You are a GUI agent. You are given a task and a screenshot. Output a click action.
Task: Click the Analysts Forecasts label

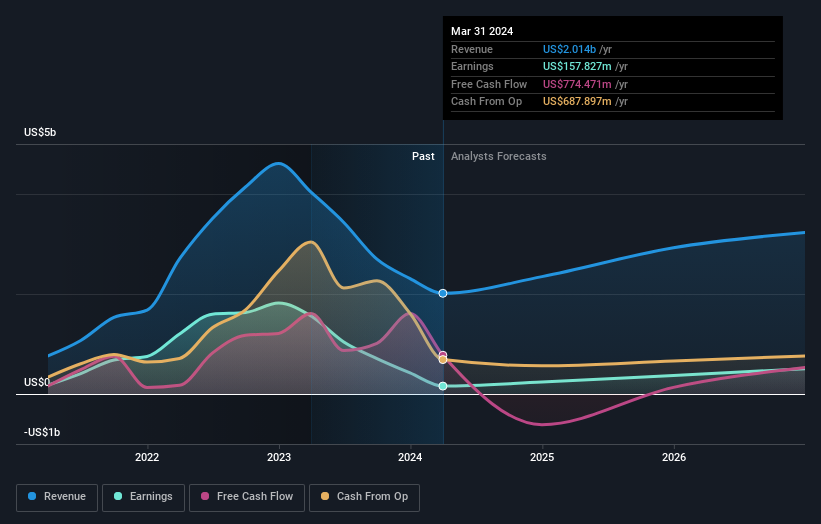(498, 156)
